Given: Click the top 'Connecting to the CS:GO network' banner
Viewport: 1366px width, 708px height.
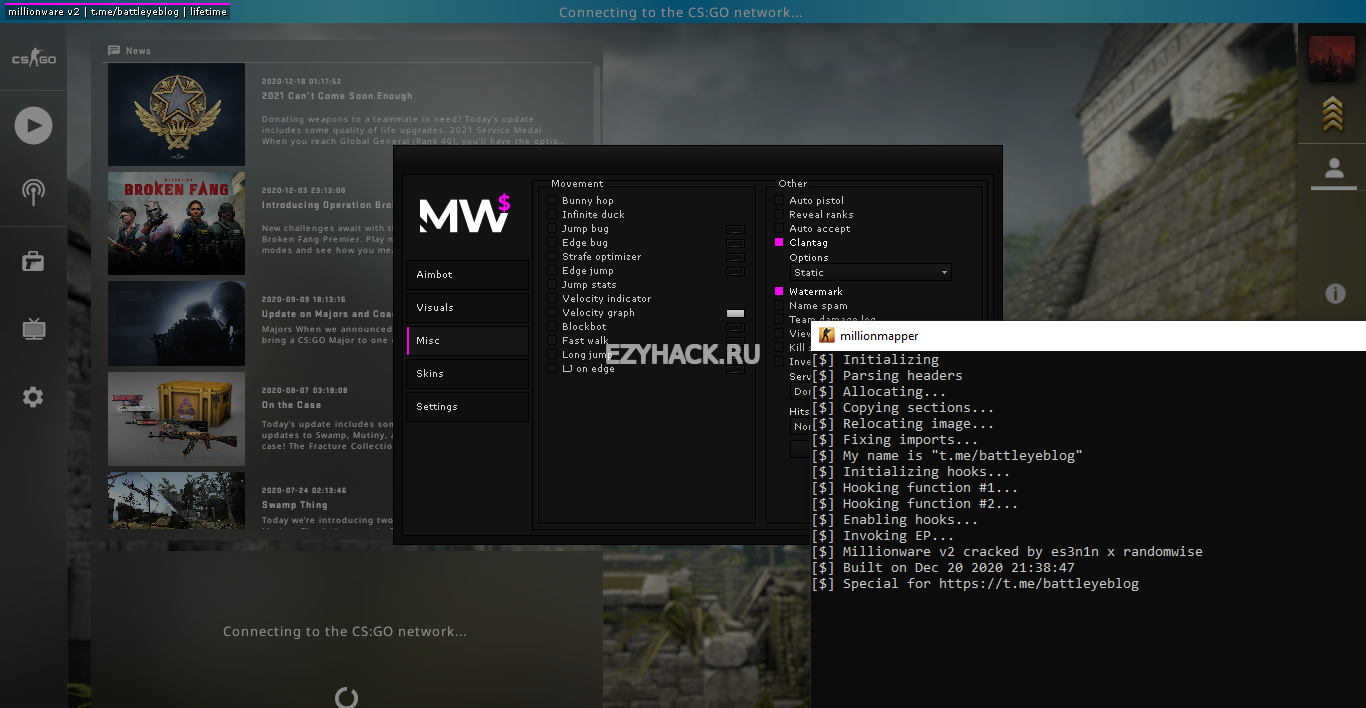Looking at the screenshot, I should 680,12.
